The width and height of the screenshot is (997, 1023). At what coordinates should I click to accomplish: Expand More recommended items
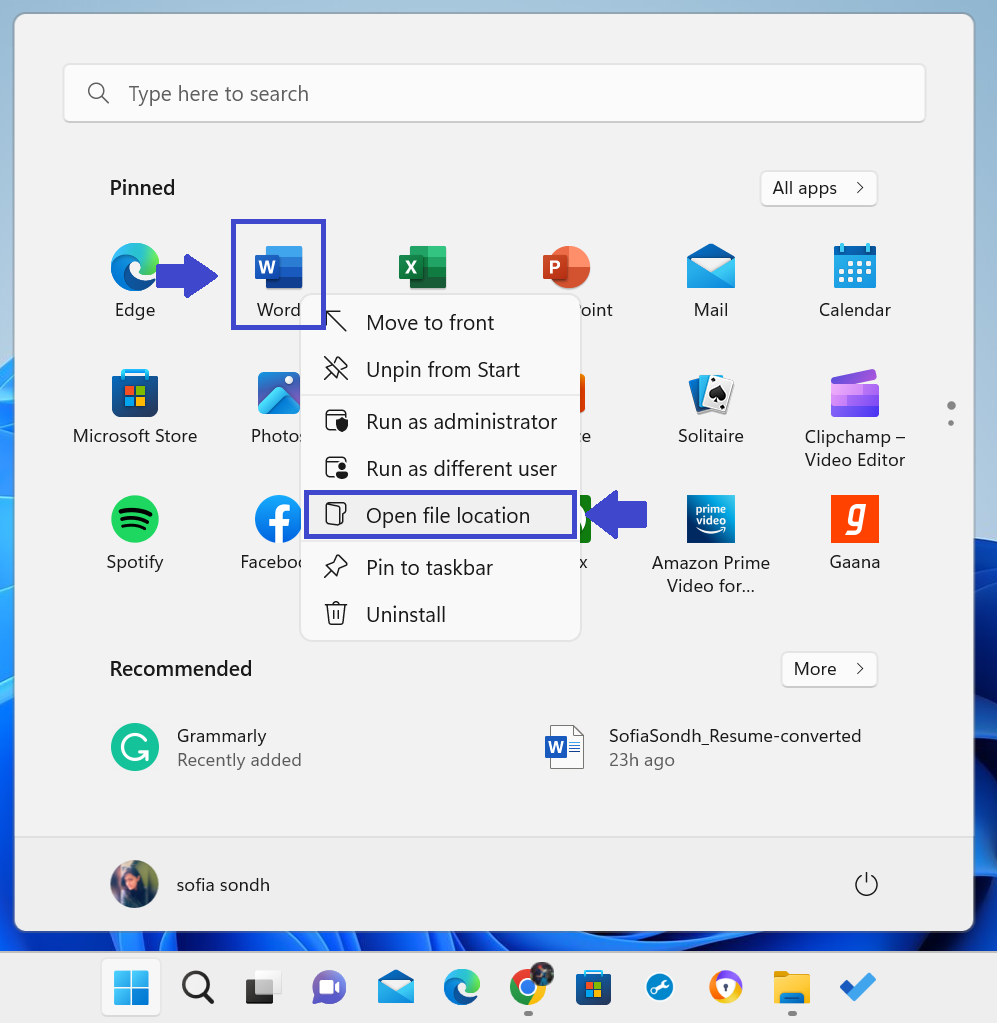828,669
